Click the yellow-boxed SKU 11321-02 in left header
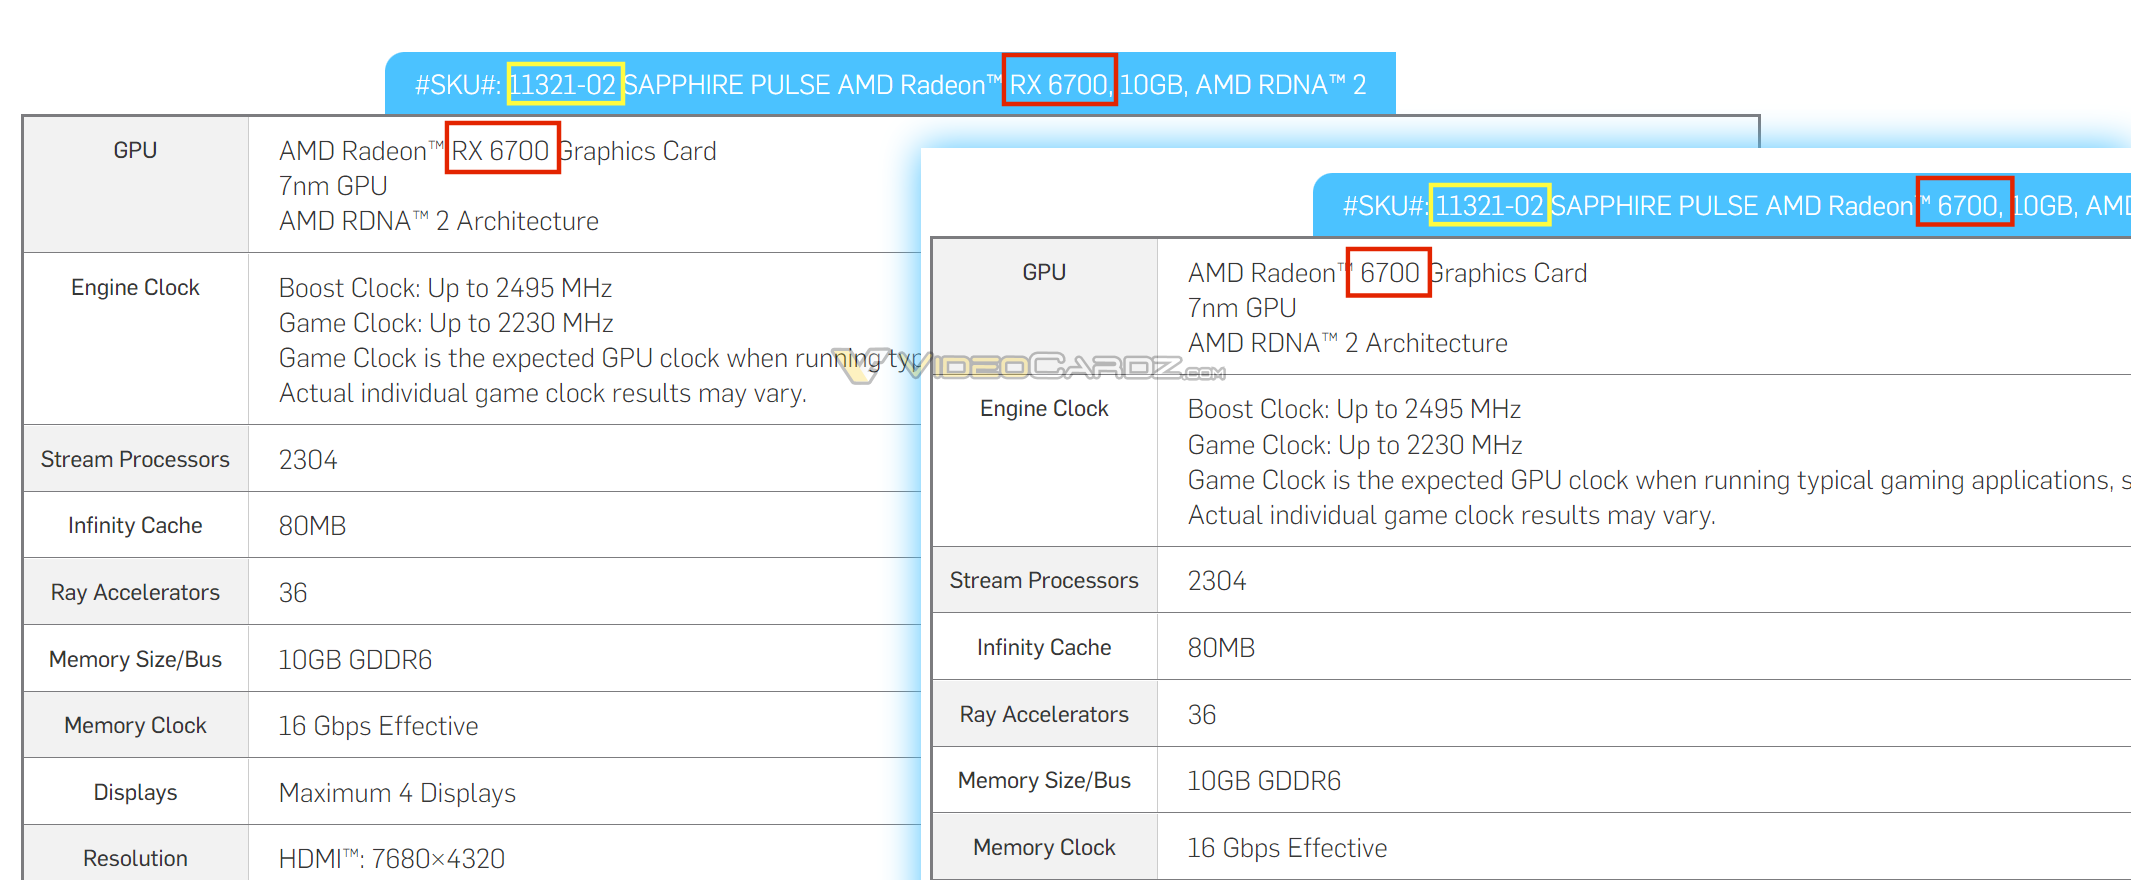Image resolution: width=2136 pixels, height=880 pixels. point(565,84)
